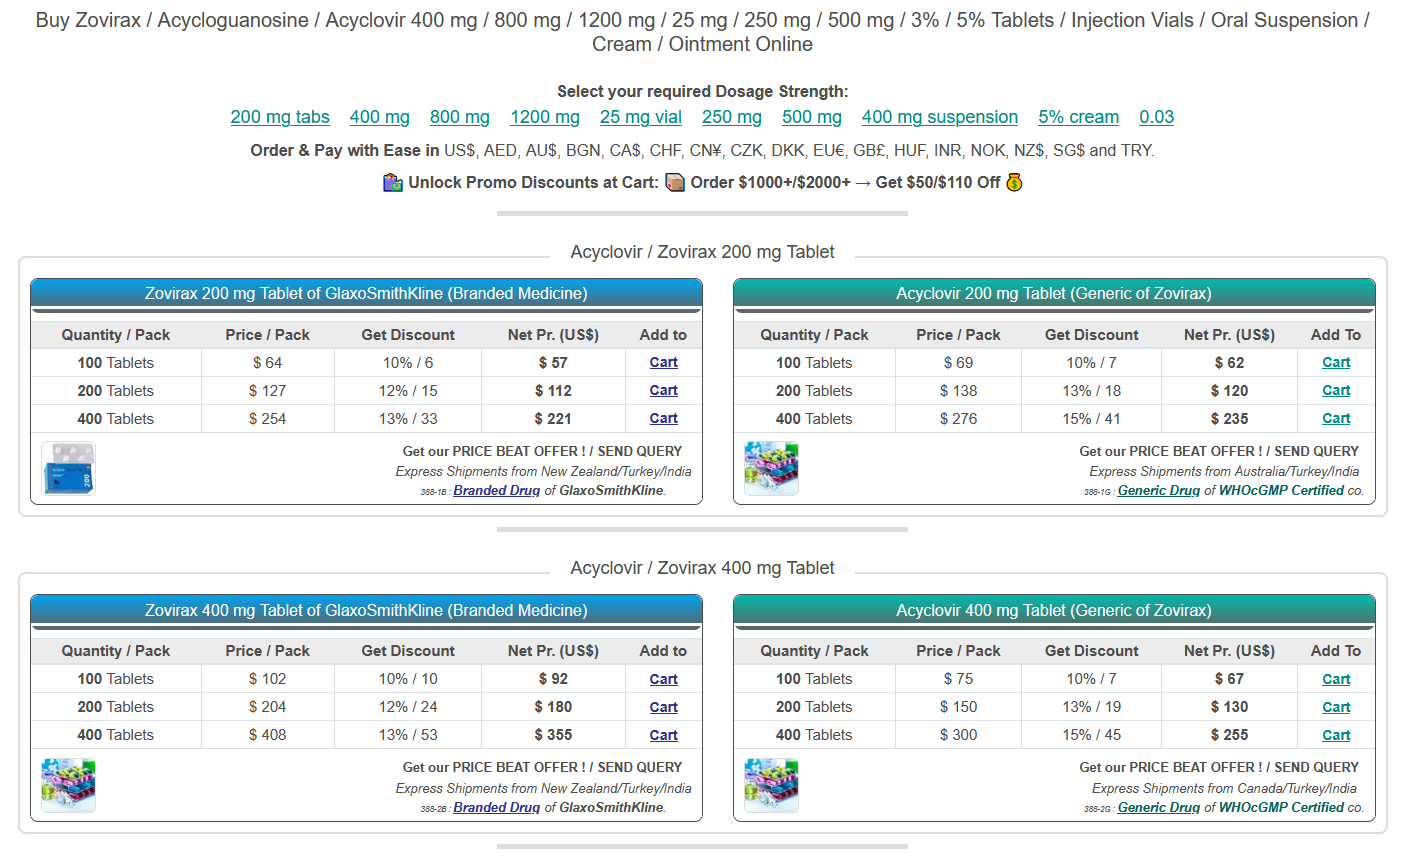Viewport: 1406px width, 862px height.
Task: Add 200 Zovirax 400 mg branded tablets to cart
Action: tap(663, 707)
